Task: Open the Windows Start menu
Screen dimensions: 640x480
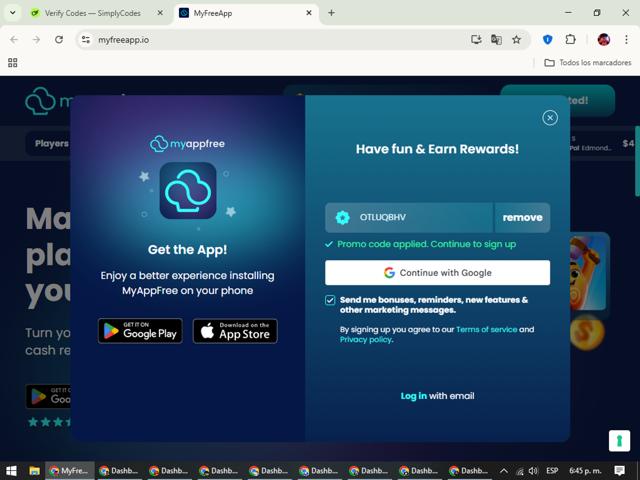Action: pos(11,471)
